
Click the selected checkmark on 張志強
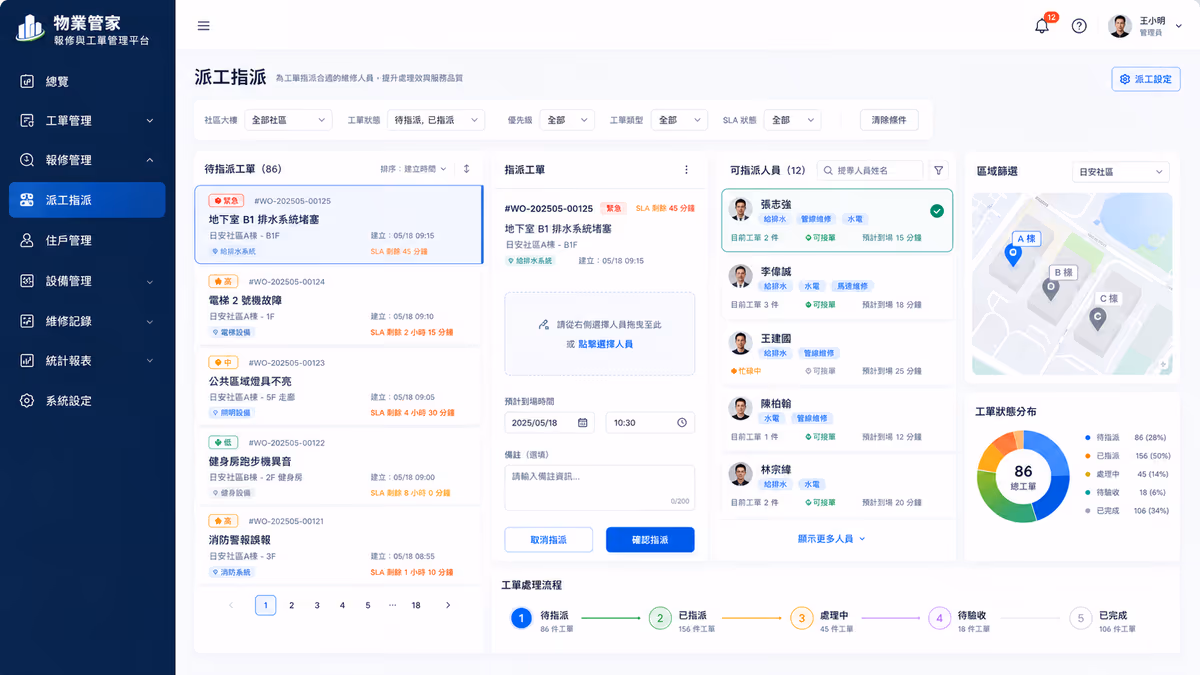coord(936,211)
